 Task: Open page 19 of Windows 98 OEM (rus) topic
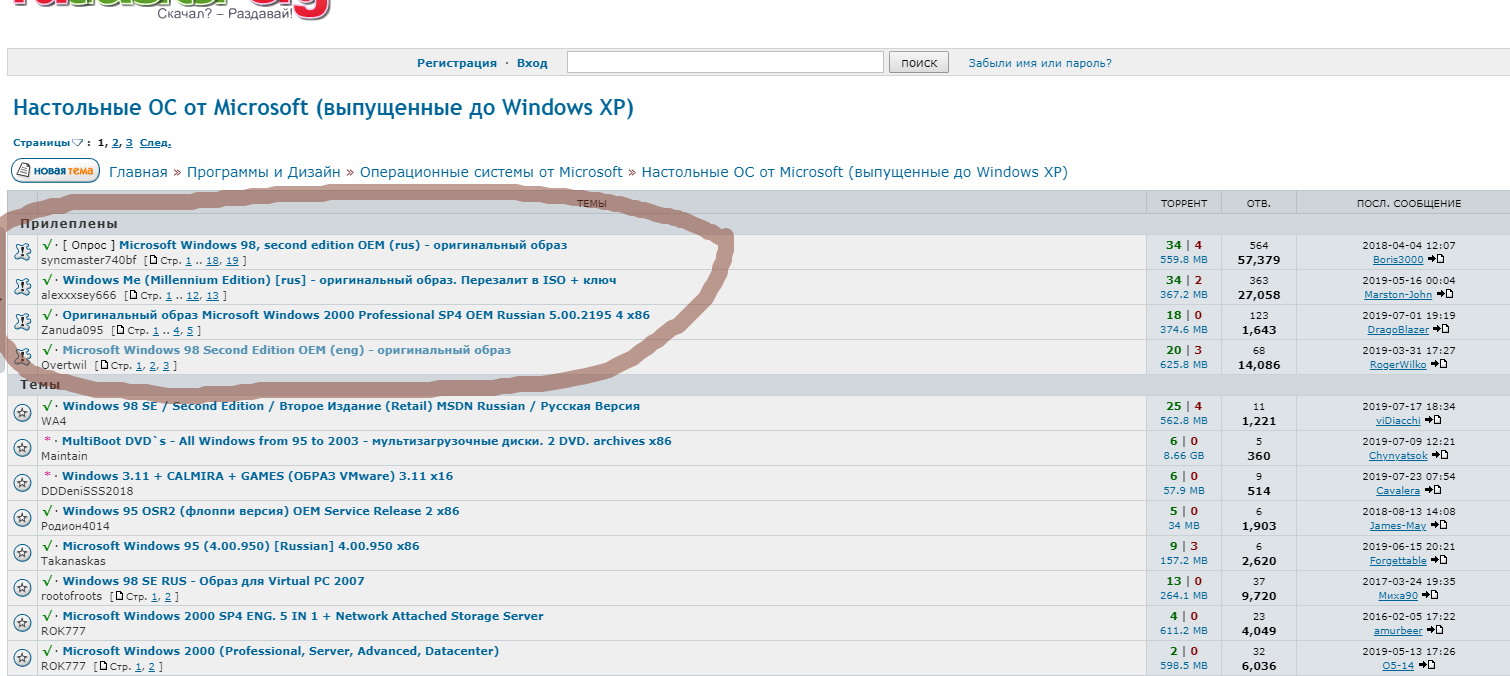point(232,261)
